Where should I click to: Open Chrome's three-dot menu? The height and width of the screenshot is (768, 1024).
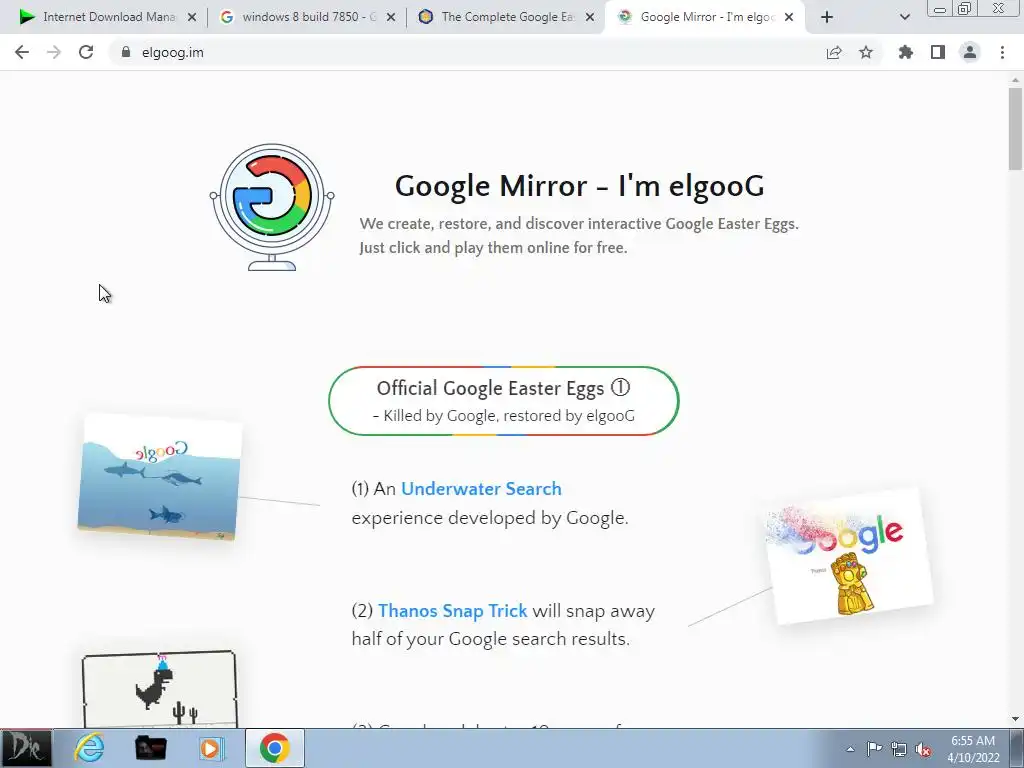click(1002, 52)
